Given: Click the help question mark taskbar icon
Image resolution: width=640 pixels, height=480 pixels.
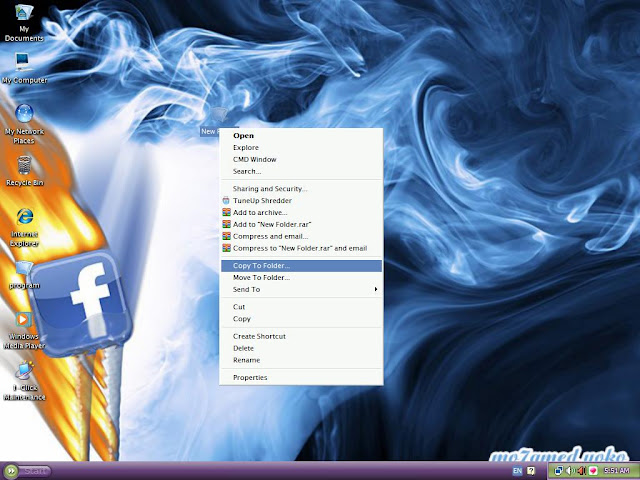Looking at the screenshot, I should [x=531, y=471].
